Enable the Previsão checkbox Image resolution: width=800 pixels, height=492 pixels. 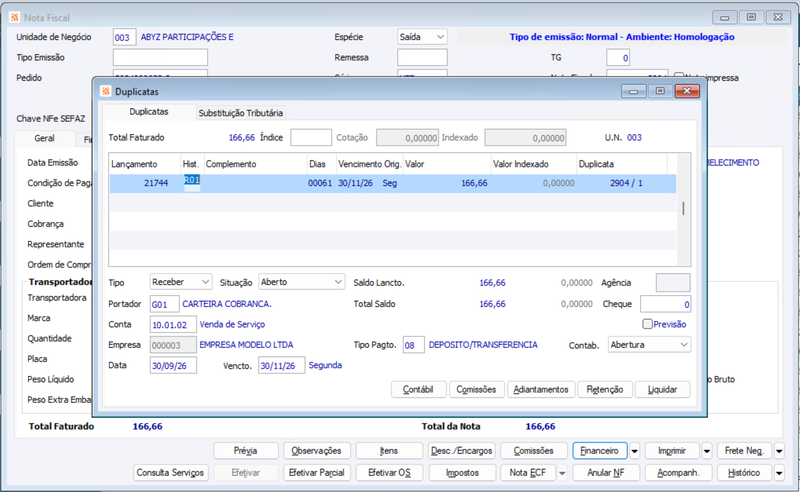point(647,324)
